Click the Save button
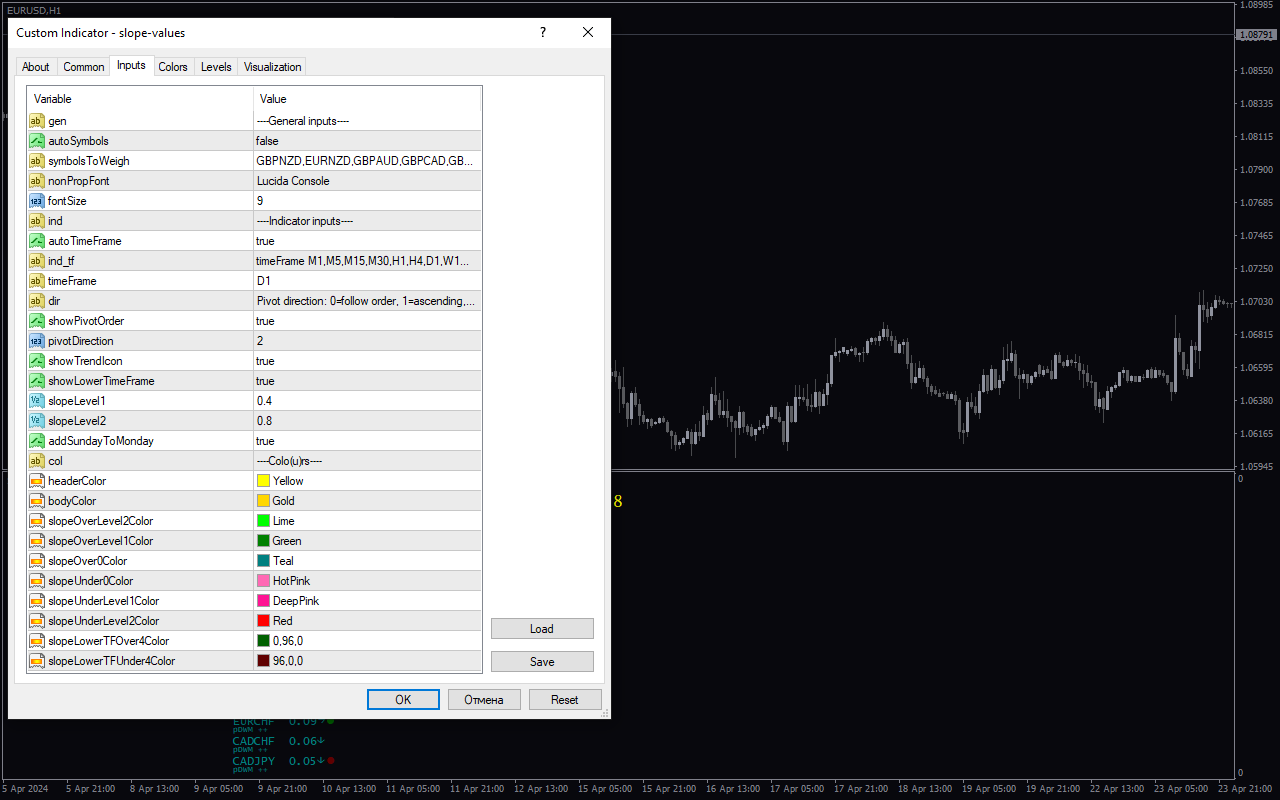Viewport: 1280px width, 800px height. (x=542, y=662)
